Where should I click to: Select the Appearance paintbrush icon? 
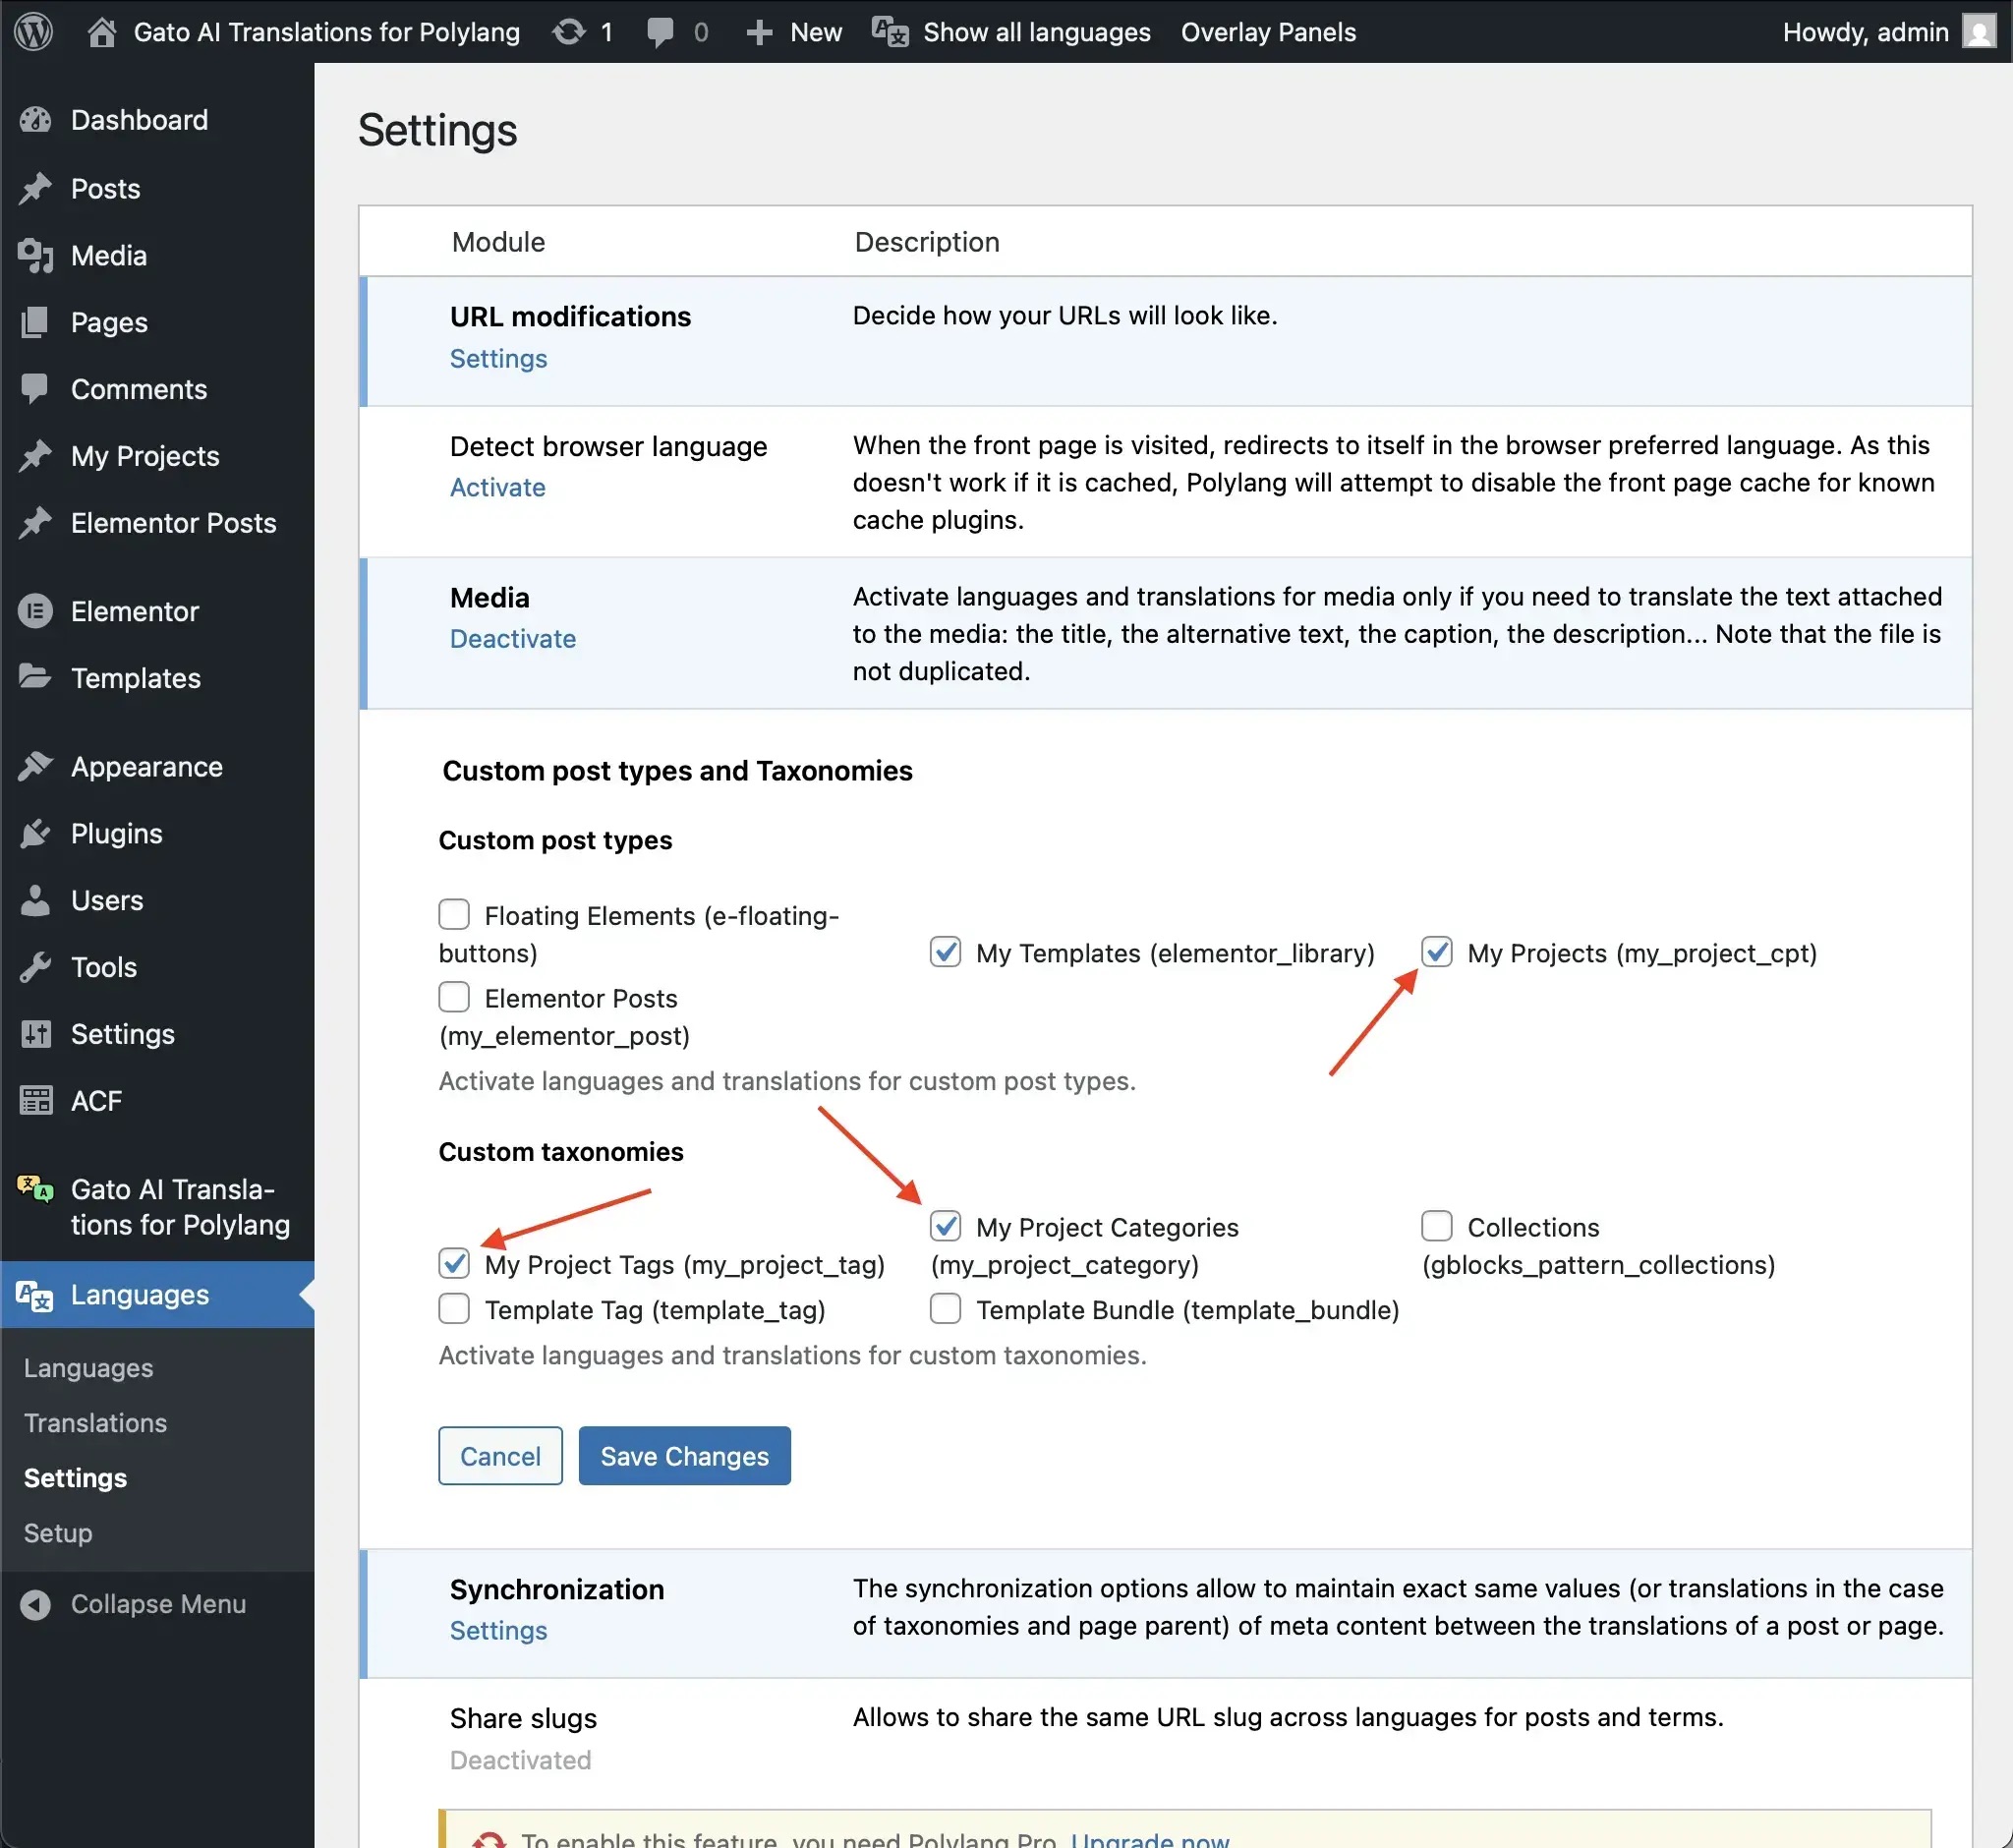coord(35,766)
